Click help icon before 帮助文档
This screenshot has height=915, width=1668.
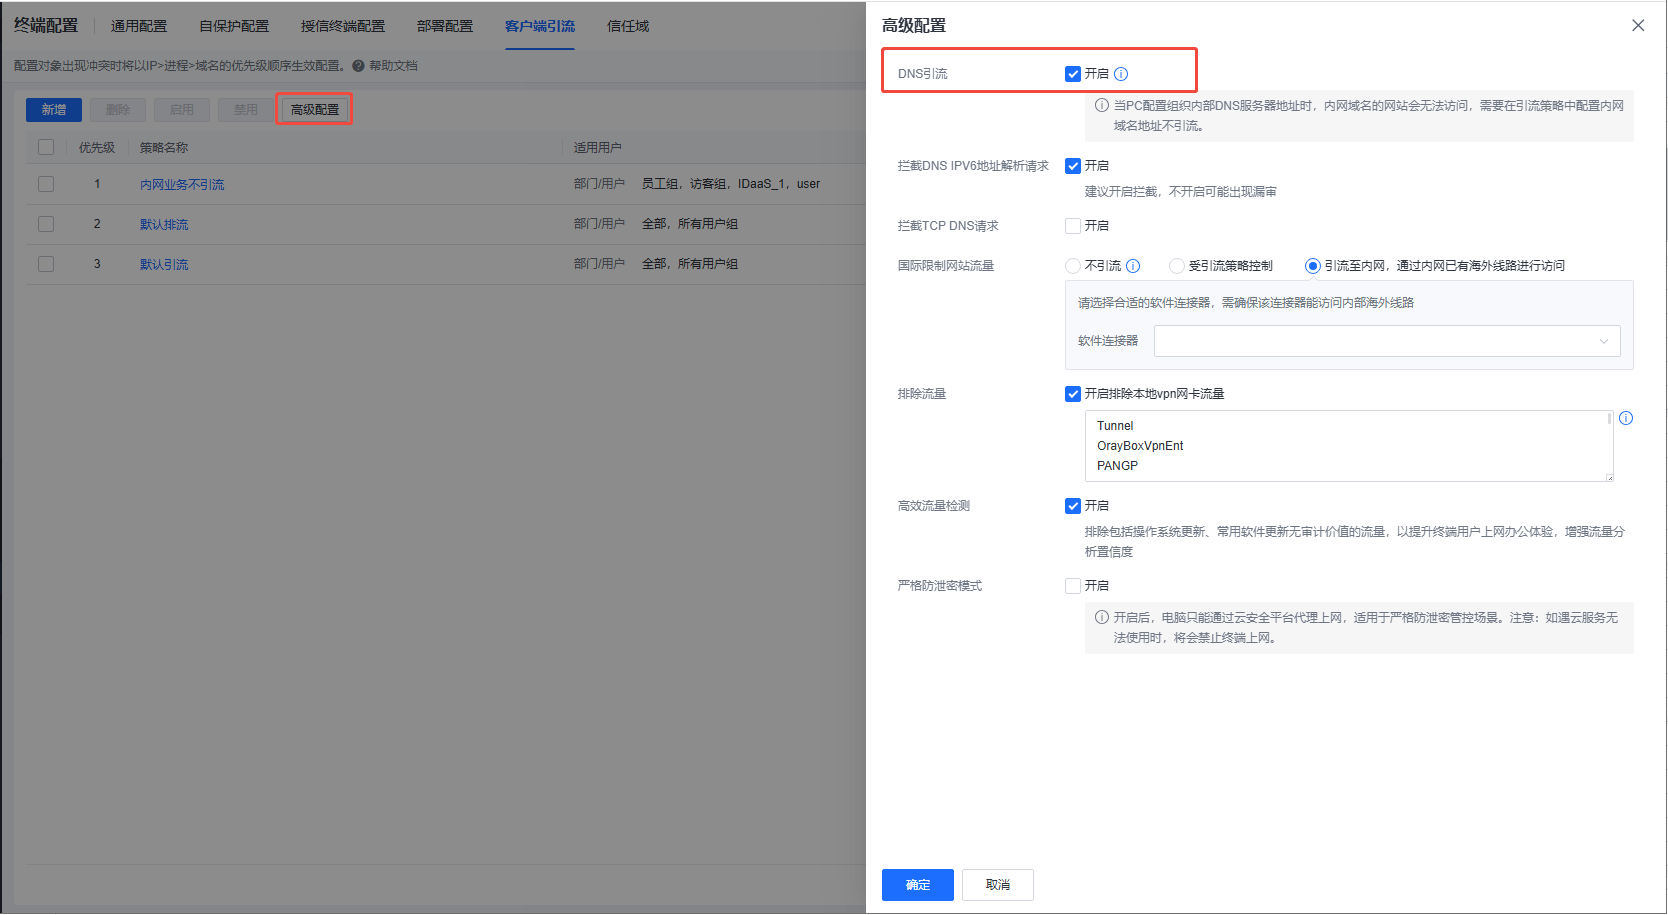[x=358, y=66]
